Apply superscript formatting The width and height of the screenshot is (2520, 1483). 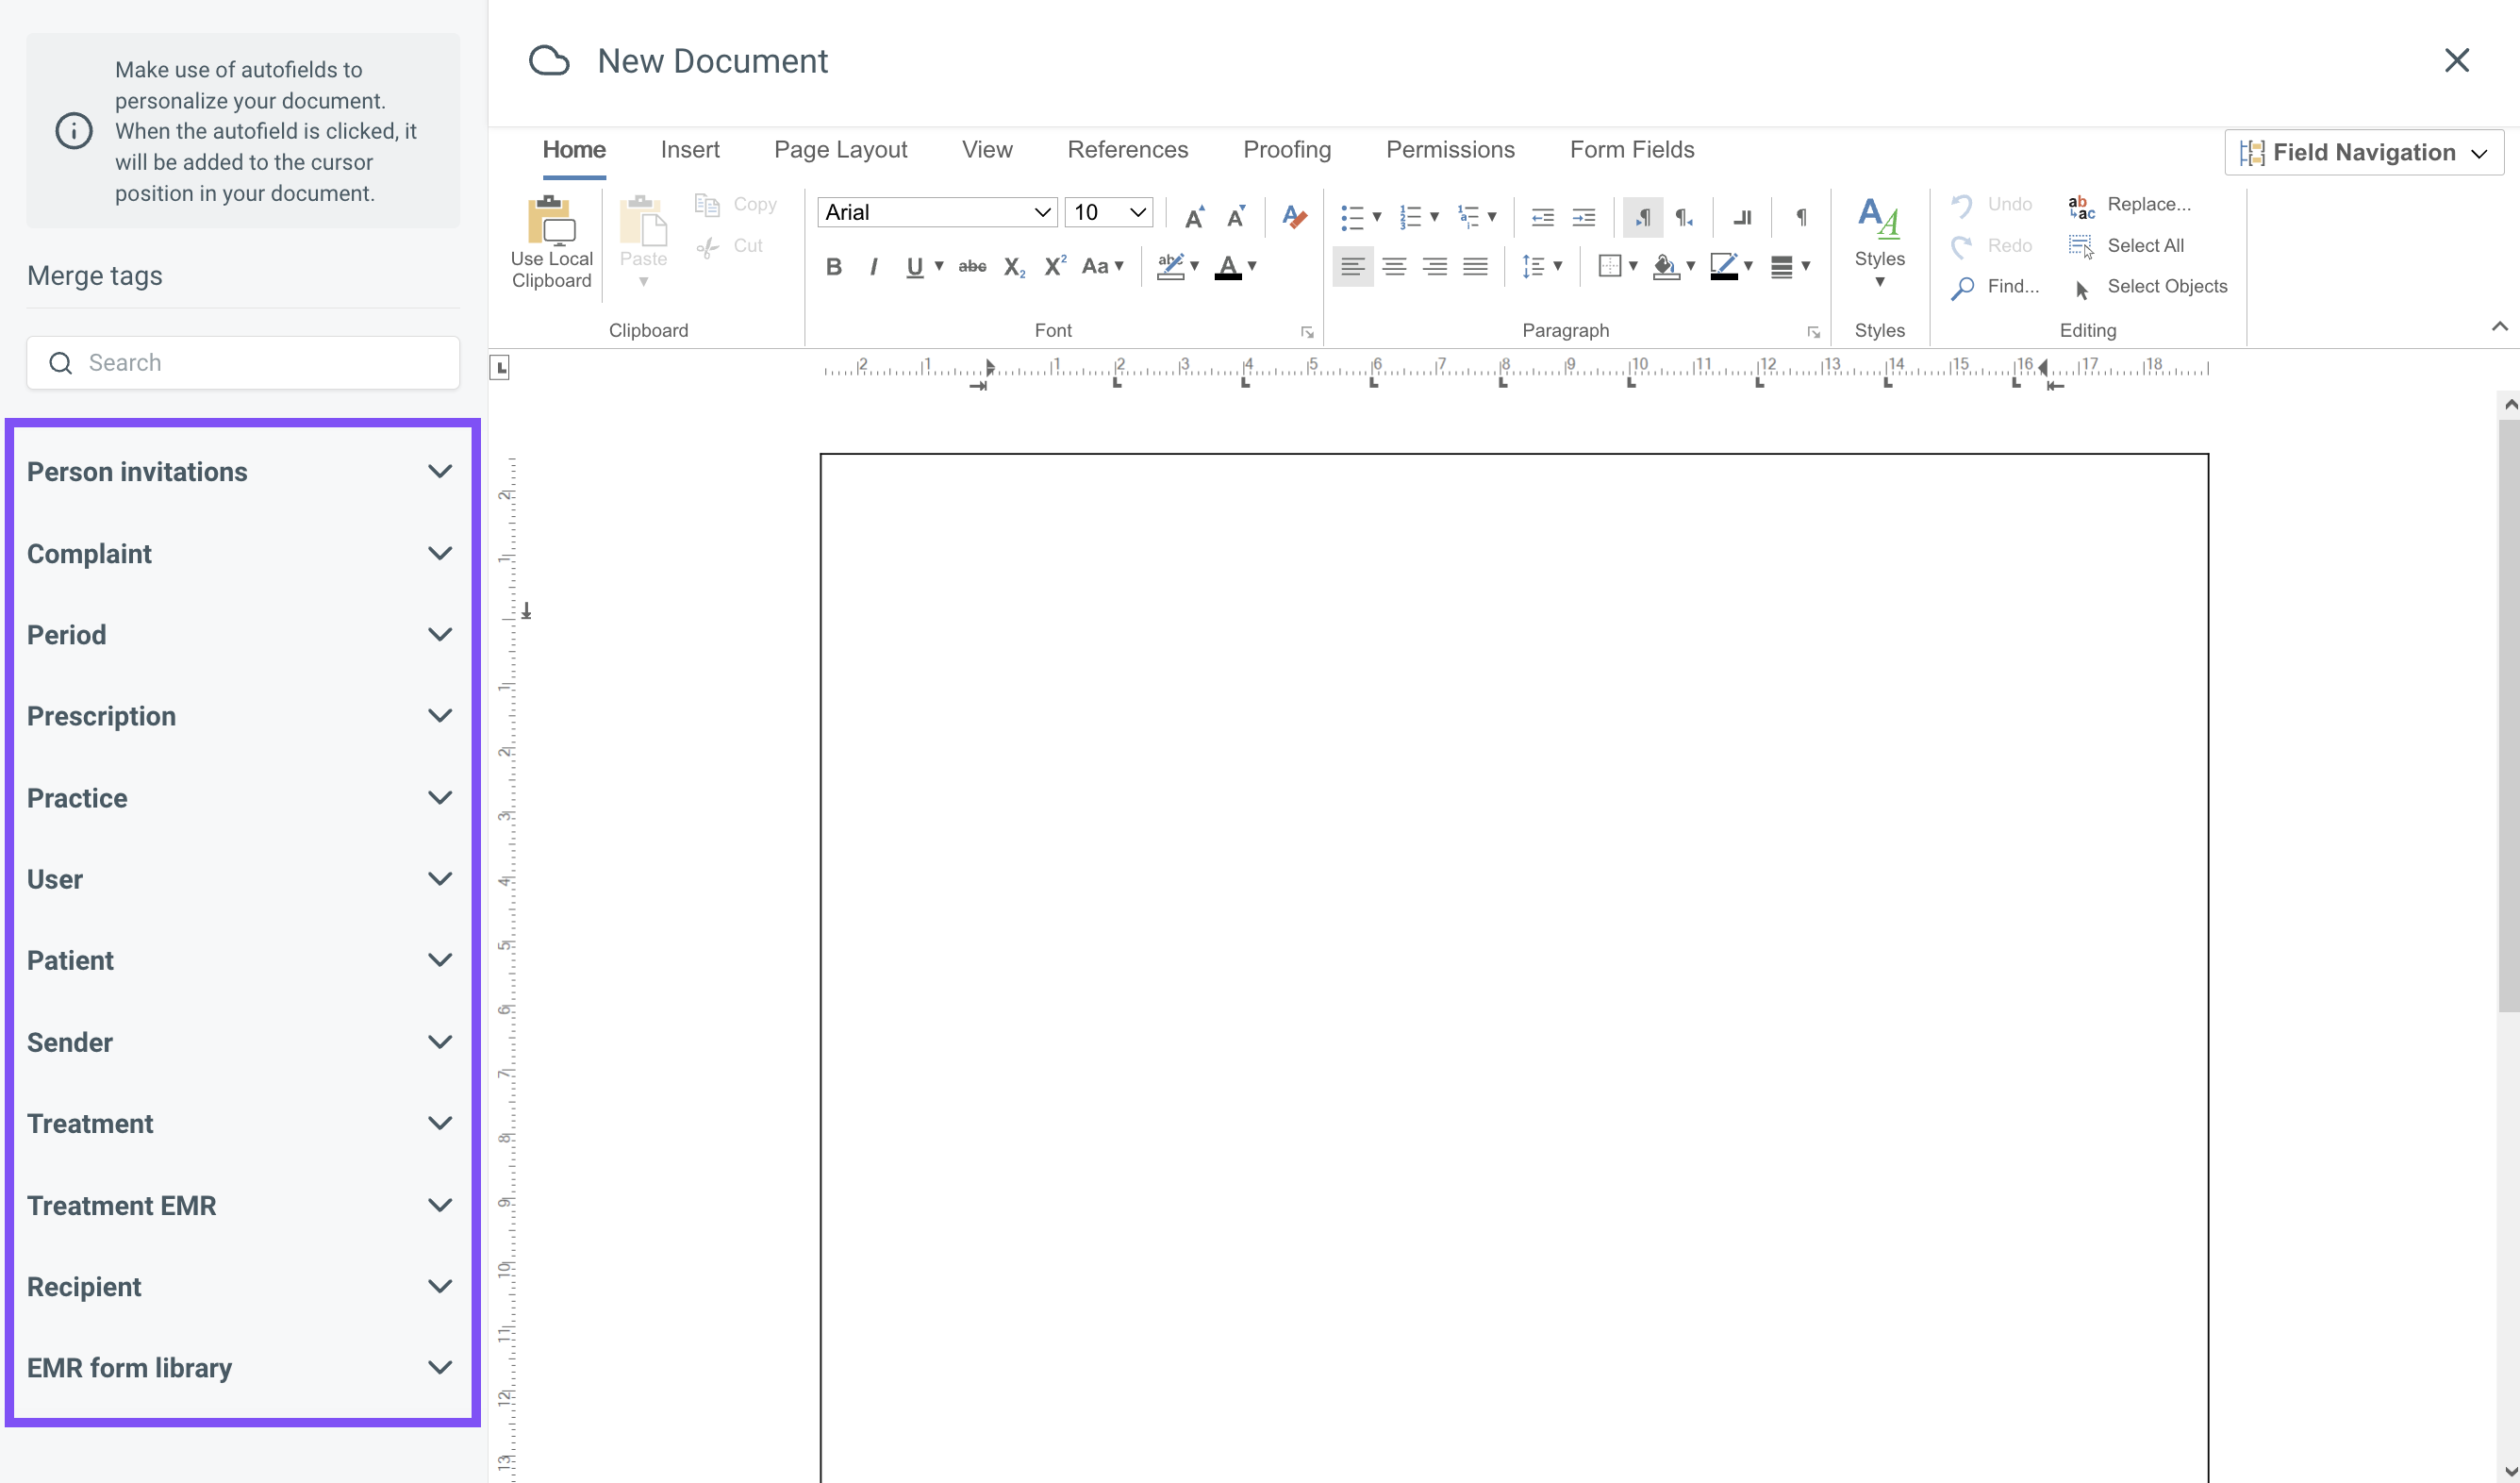coord(1055,266)
